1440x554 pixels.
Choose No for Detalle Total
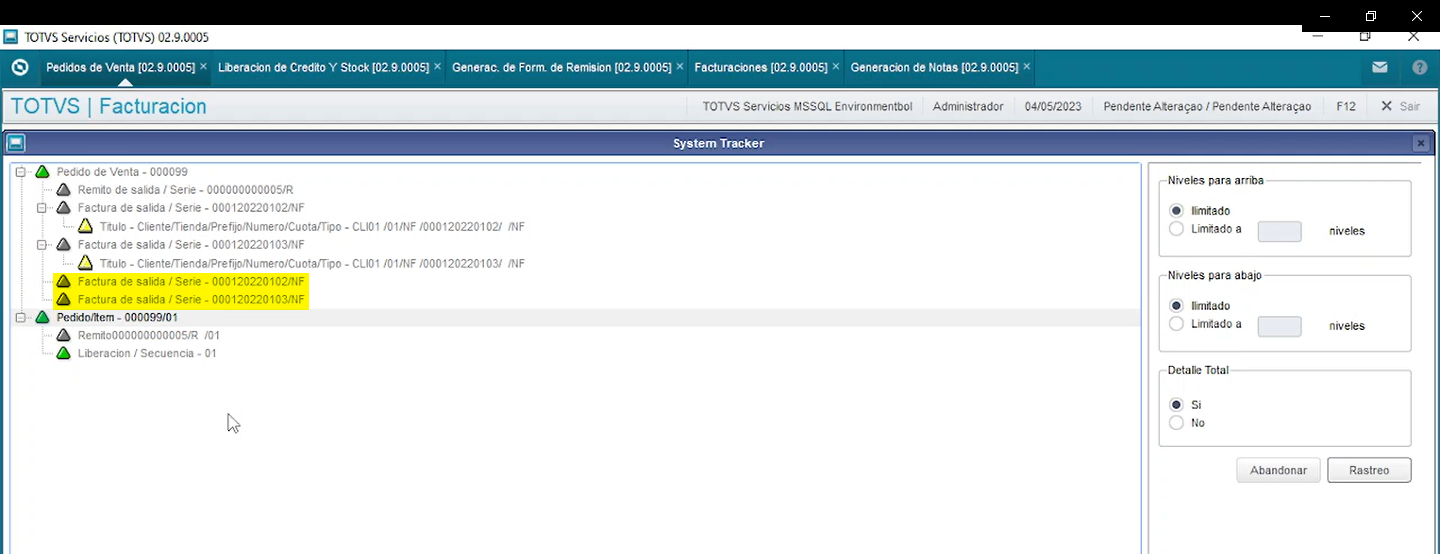pyautogui.click(x=1176, y=423)
